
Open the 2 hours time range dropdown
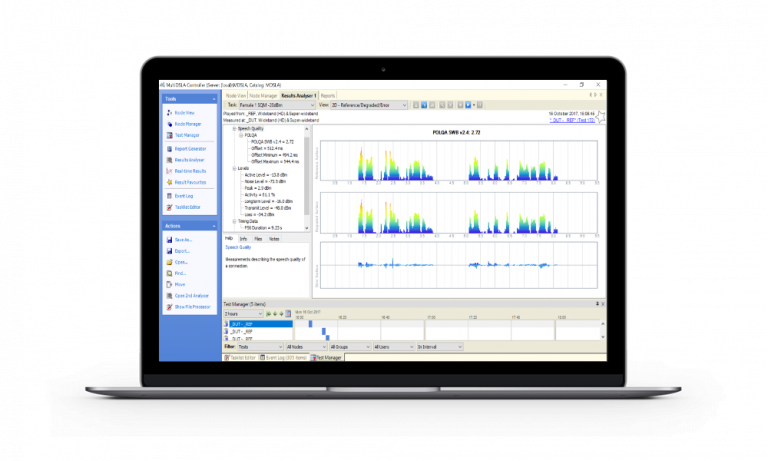[x=243, y=314]
